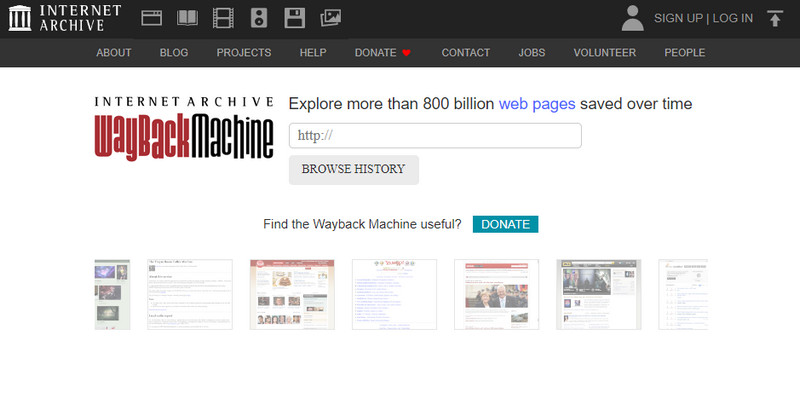The width and height of the screenshot is (800, 393).
Task: Open the old Yahoo directory thumbnail
Action: pyautogui.click(x=394, y=294)
